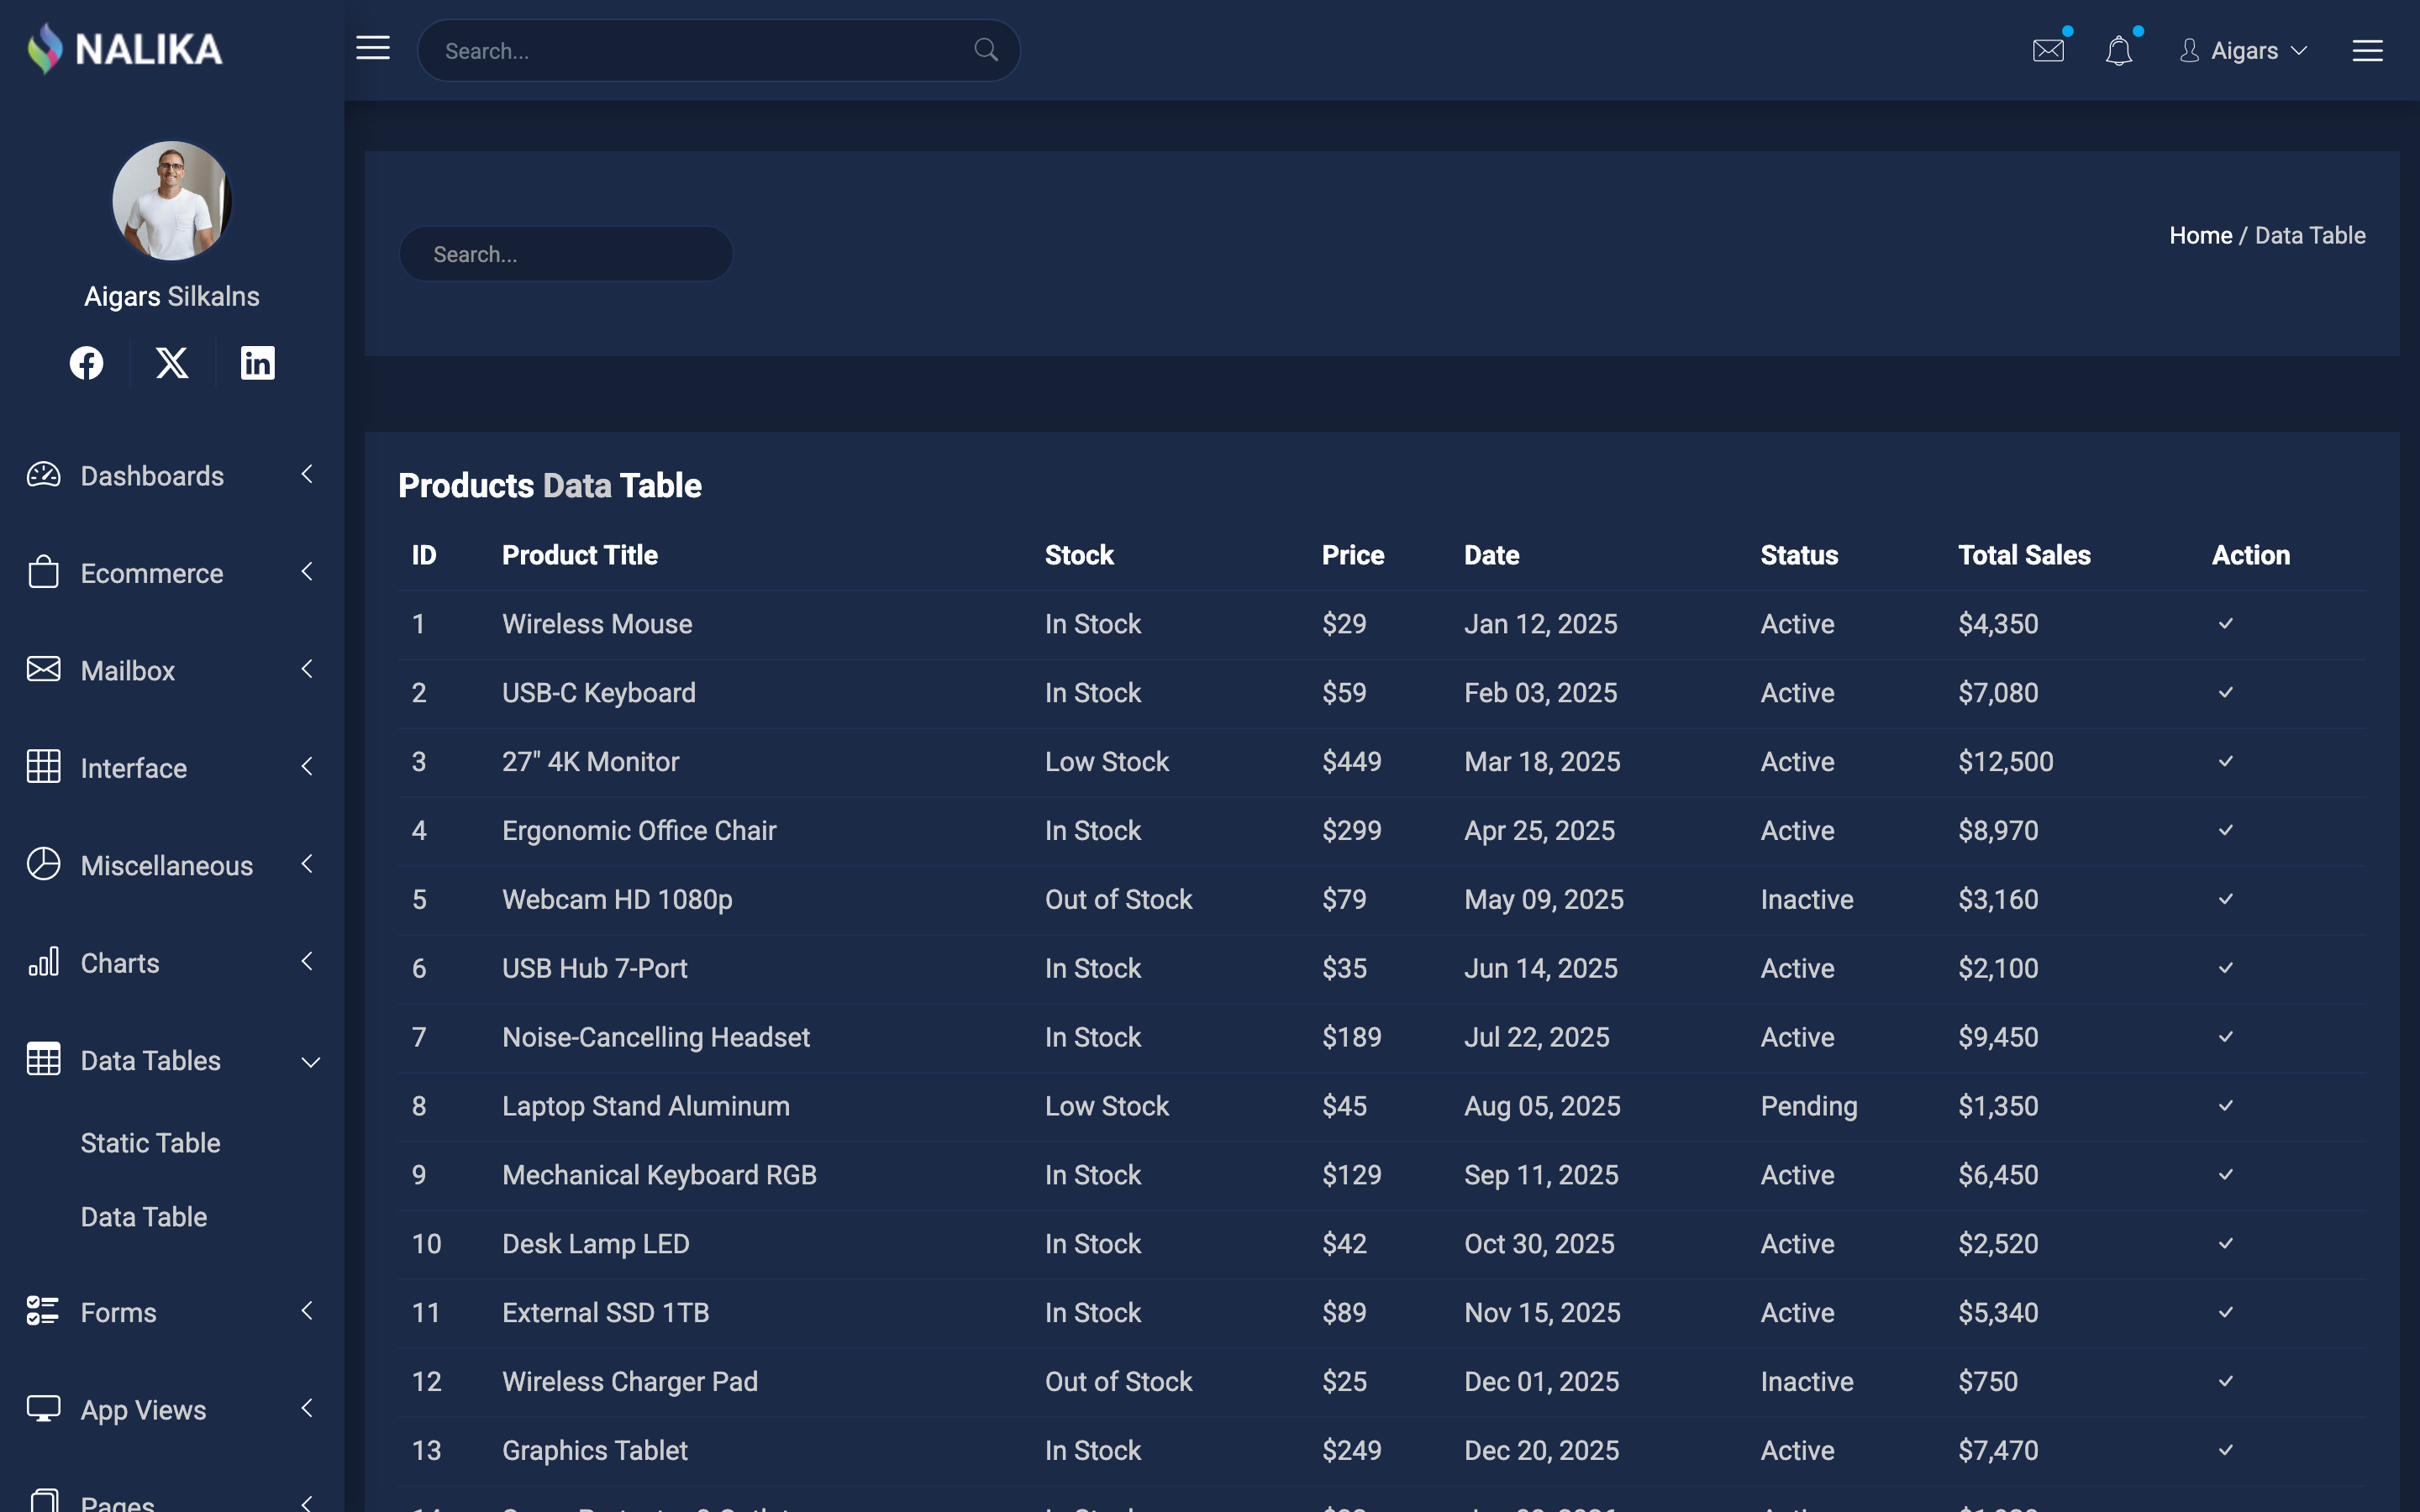Viewport: 2420px width, 1512px height.
Task: Click the Ecommerce shopping bag icon
Action: 43,572
